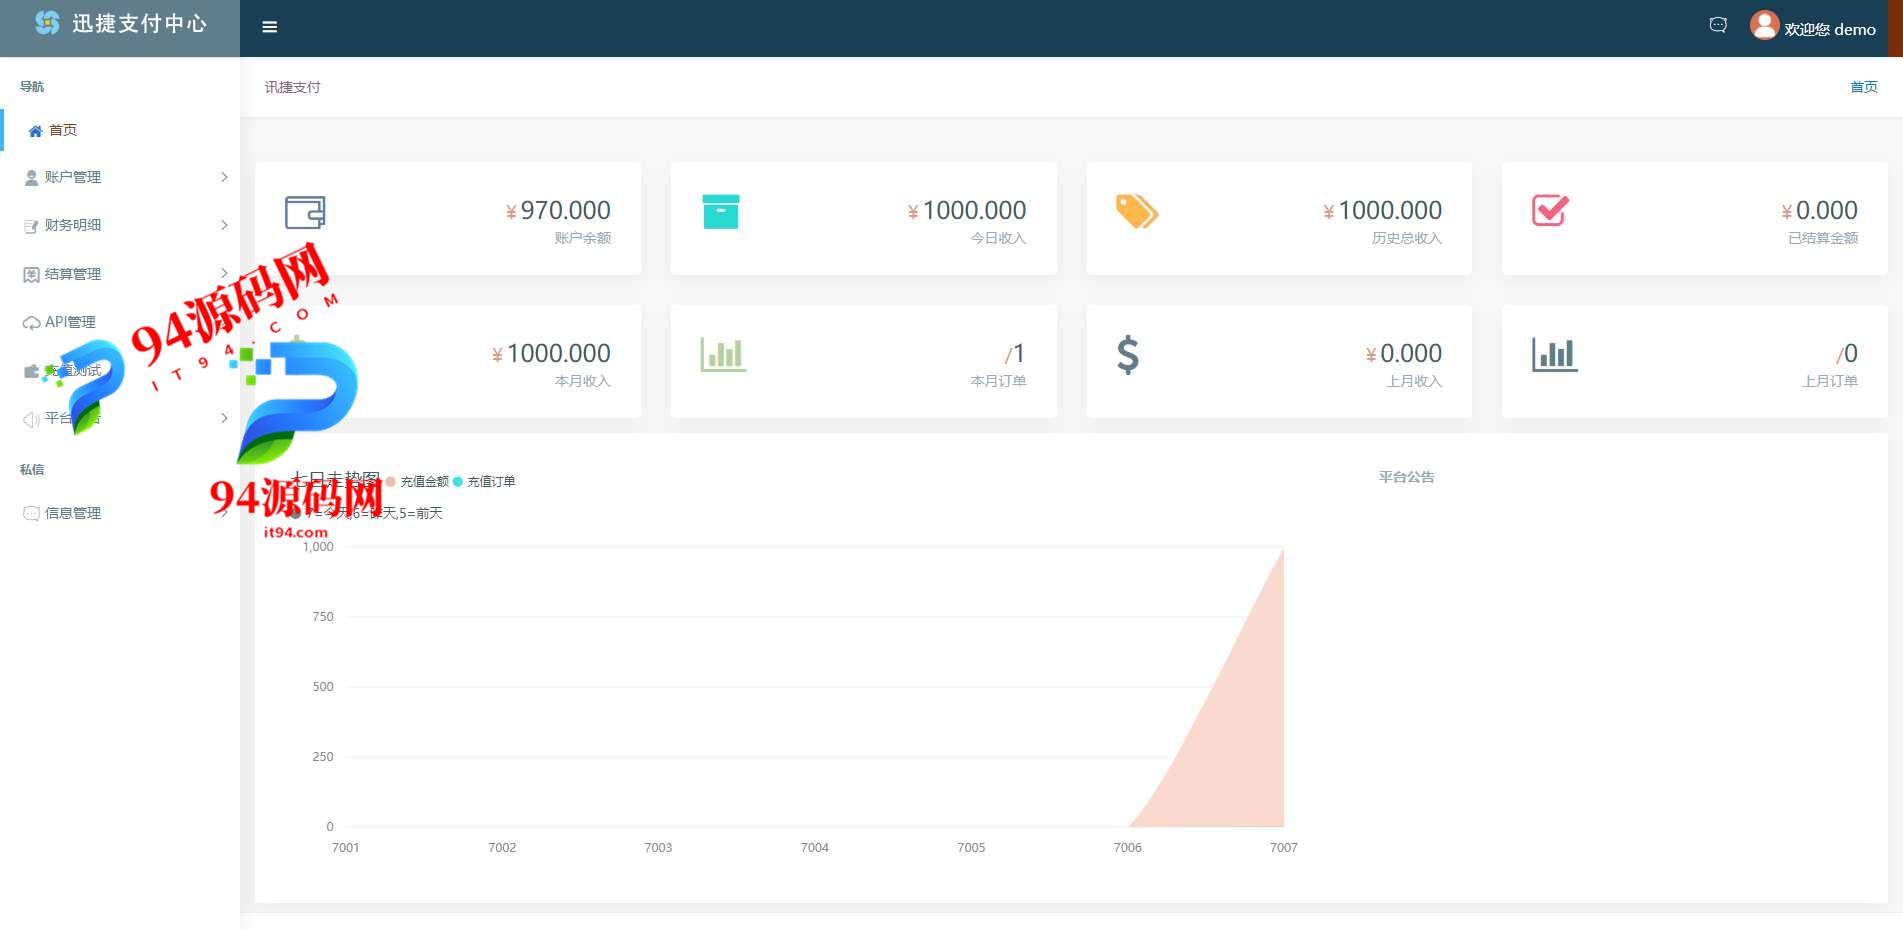Click the 历史总收入 label

click(x=1406, y=238)
